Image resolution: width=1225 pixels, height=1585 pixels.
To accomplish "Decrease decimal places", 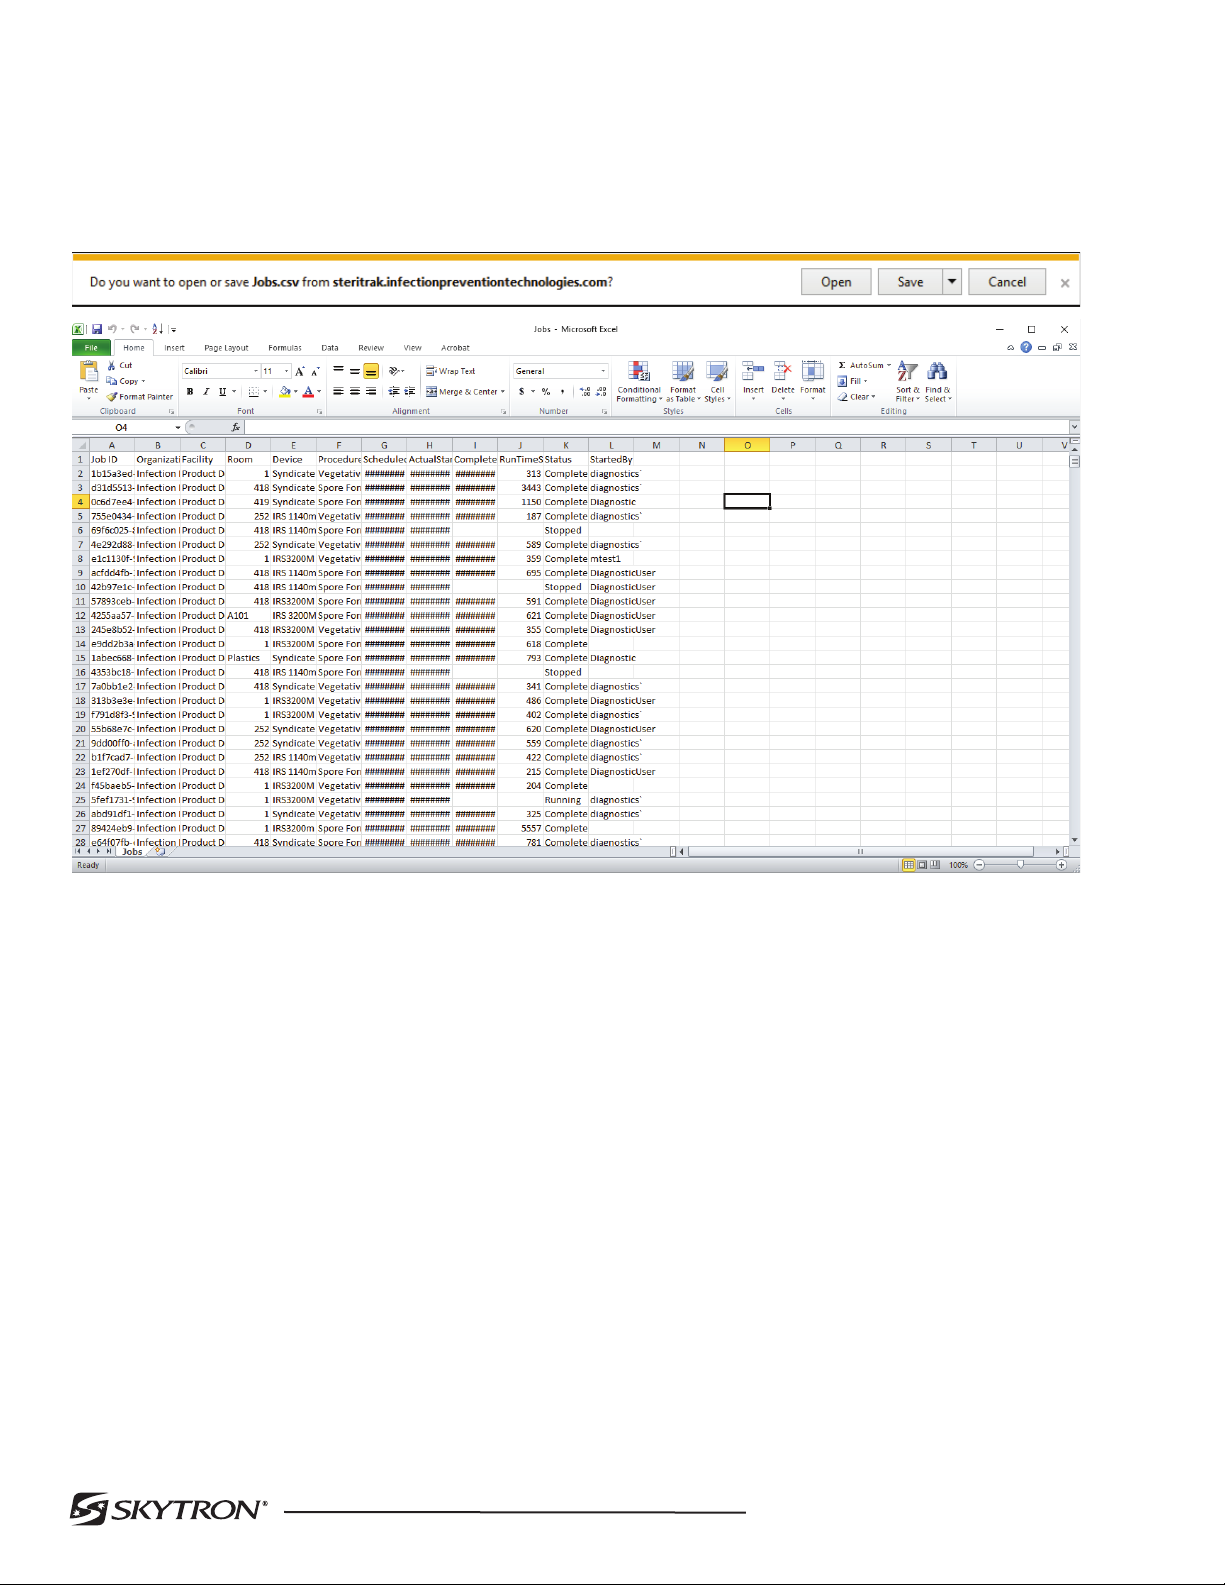I will pyautogui.click(x=601, y=392).
